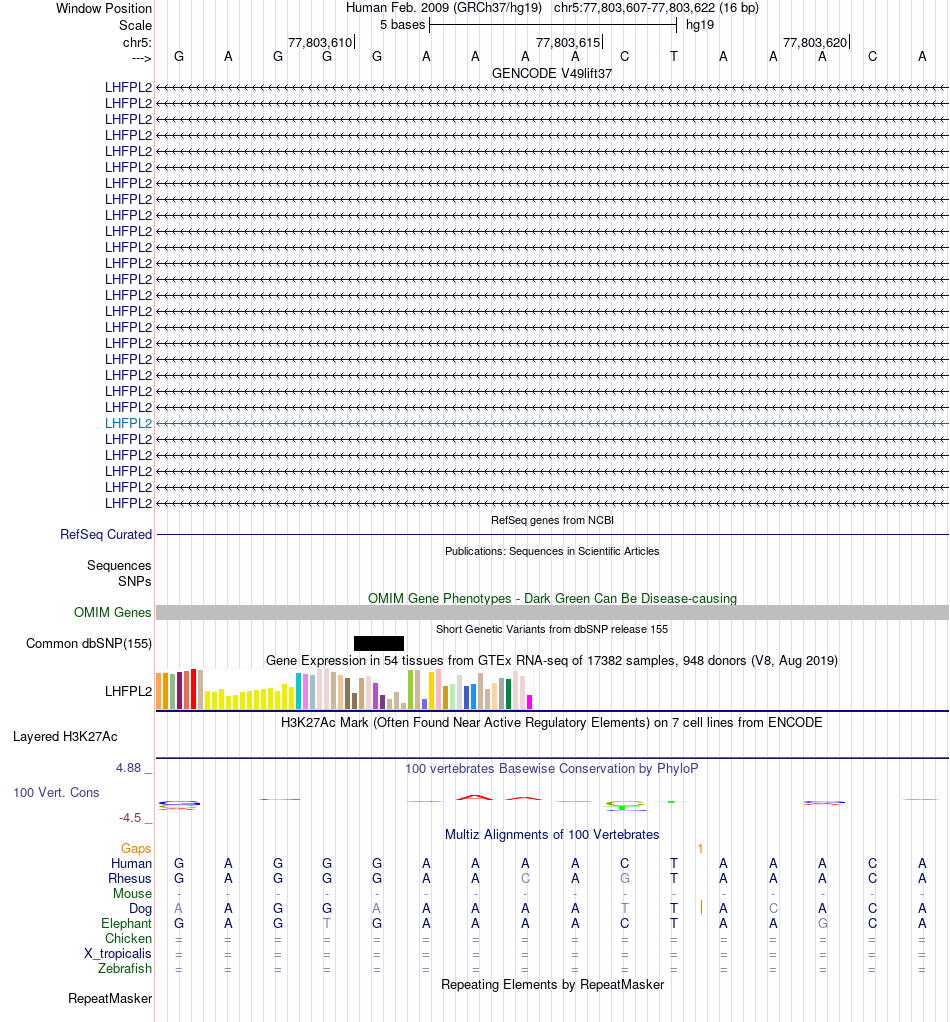Viewport: 950px width, 1022px height.
Task: Open the GENCODE V49lift37 track title
Action: tap(552, 73)
